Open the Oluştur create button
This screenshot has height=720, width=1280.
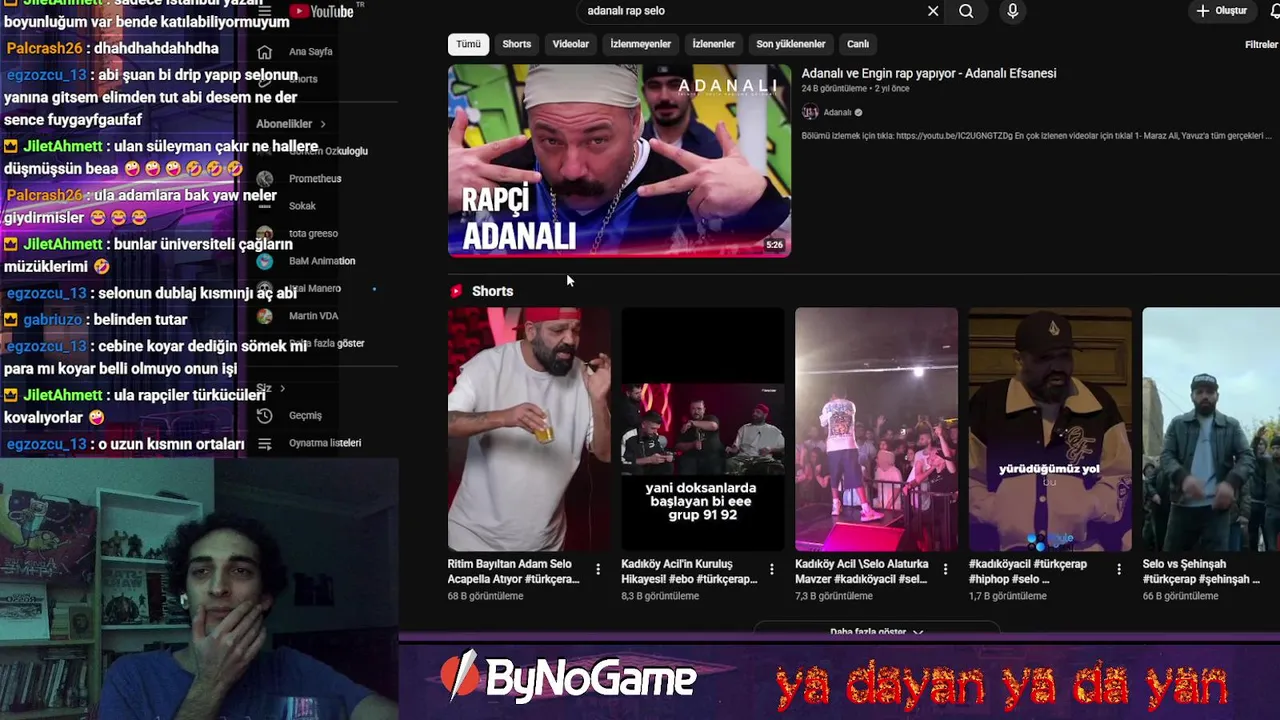(1222, 11)
